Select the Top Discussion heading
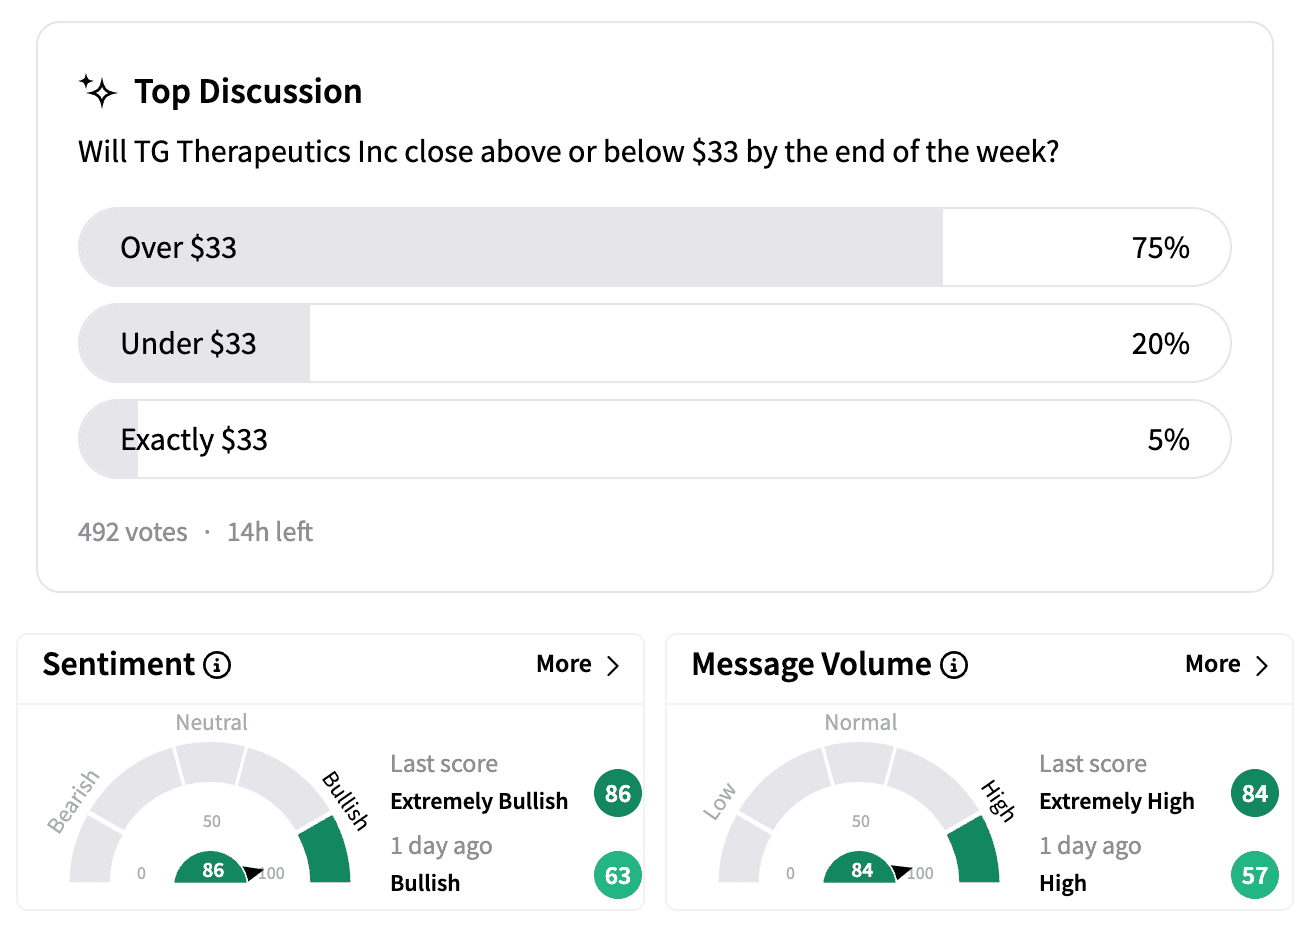 click(x=248, y=91)
